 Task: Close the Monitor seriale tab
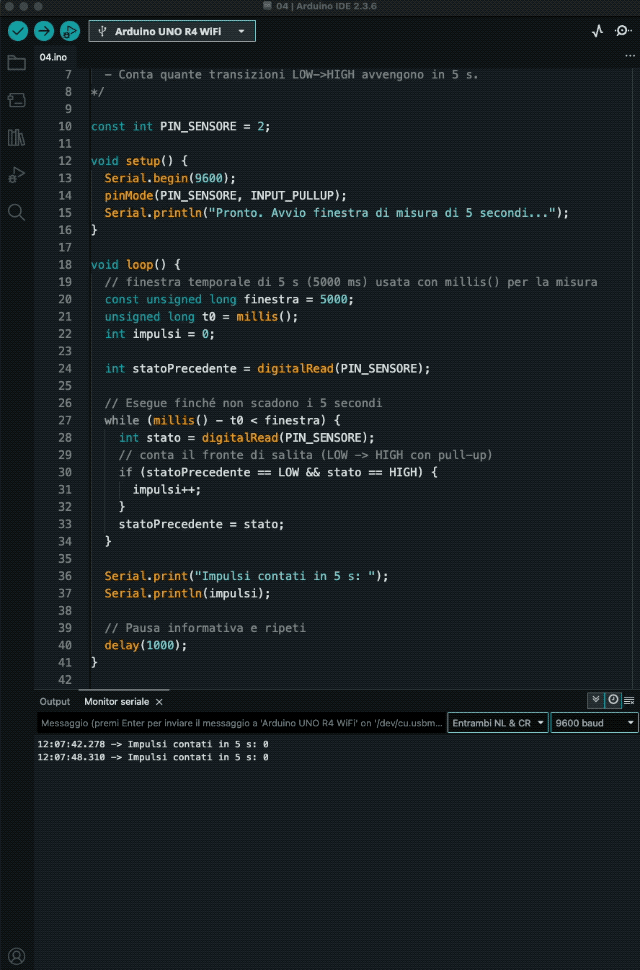[x=159, y=702]
